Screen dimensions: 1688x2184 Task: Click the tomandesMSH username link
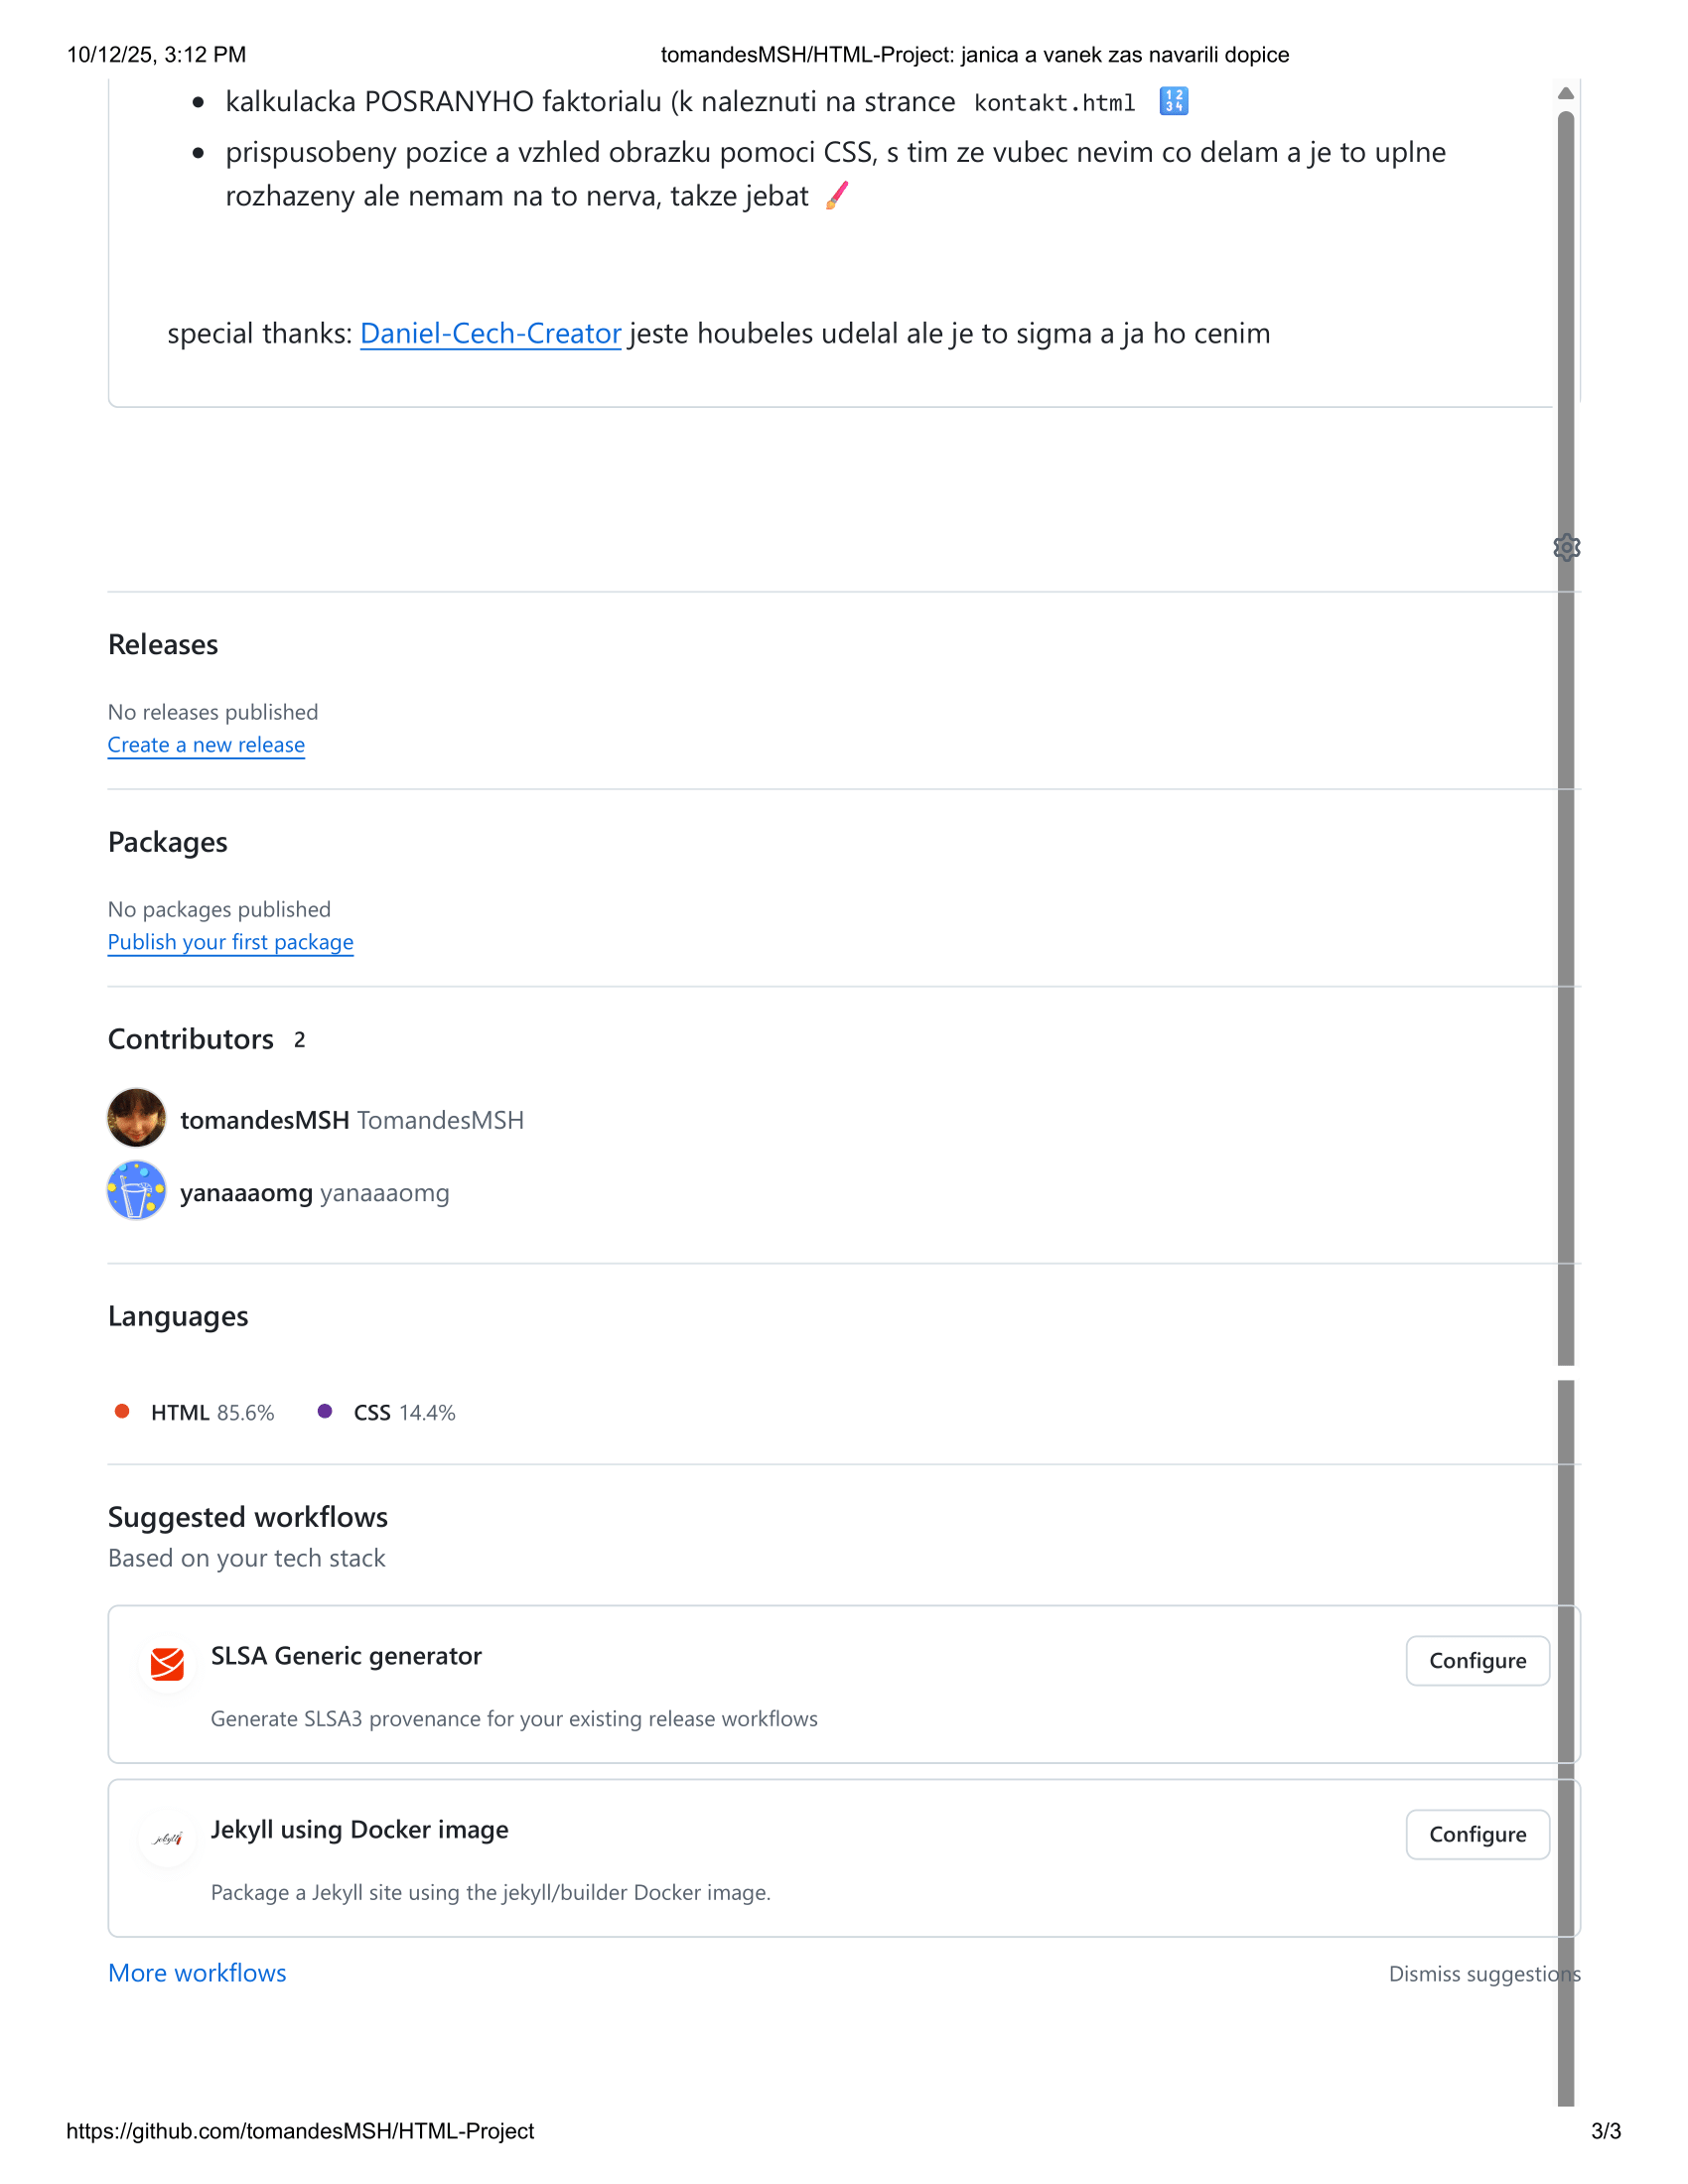point(265,1120)
